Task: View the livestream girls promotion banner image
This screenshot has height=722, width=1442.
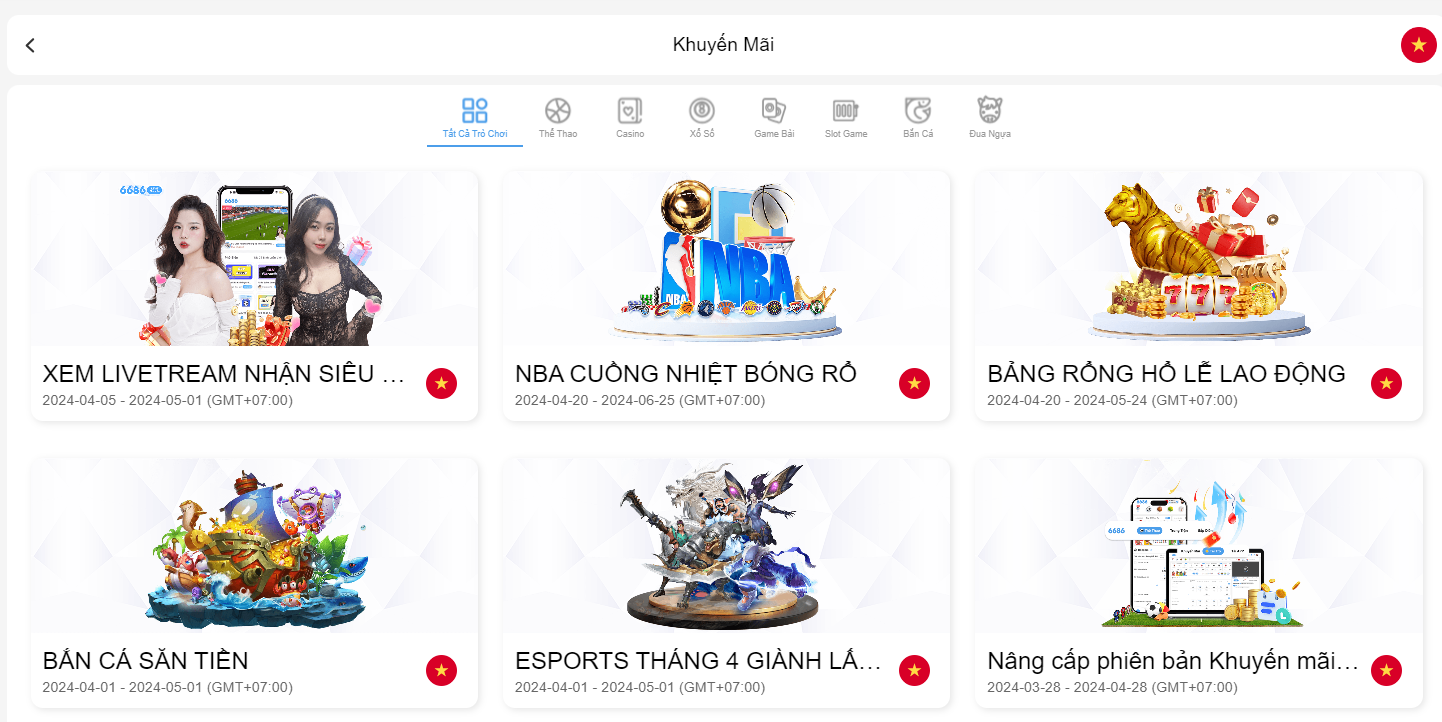Action: [254, 258]
